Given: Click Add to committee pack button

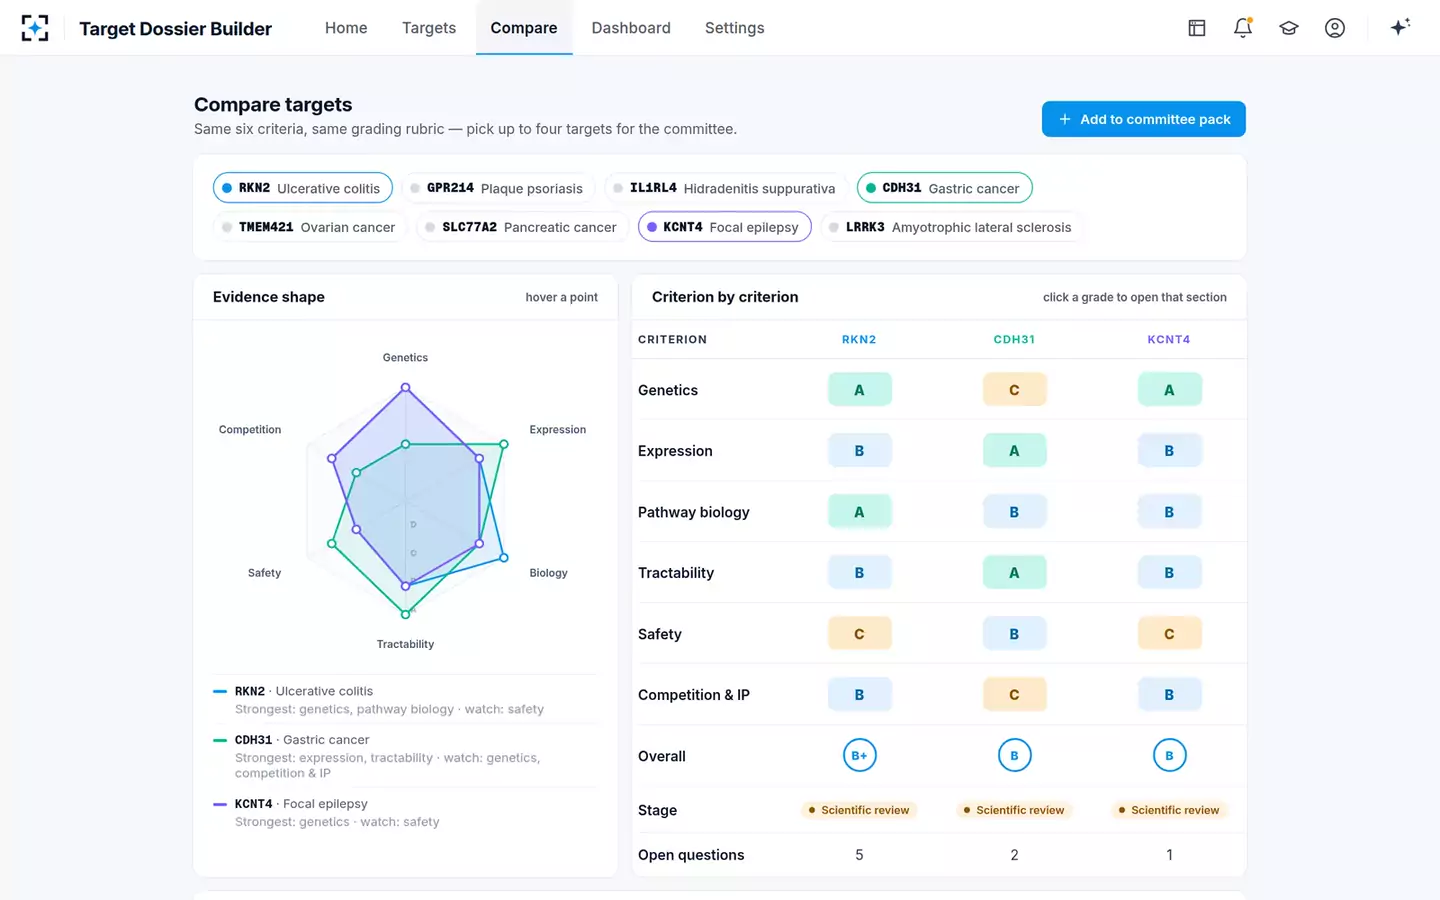Looking at the screenshot, I should (1144, 119).
